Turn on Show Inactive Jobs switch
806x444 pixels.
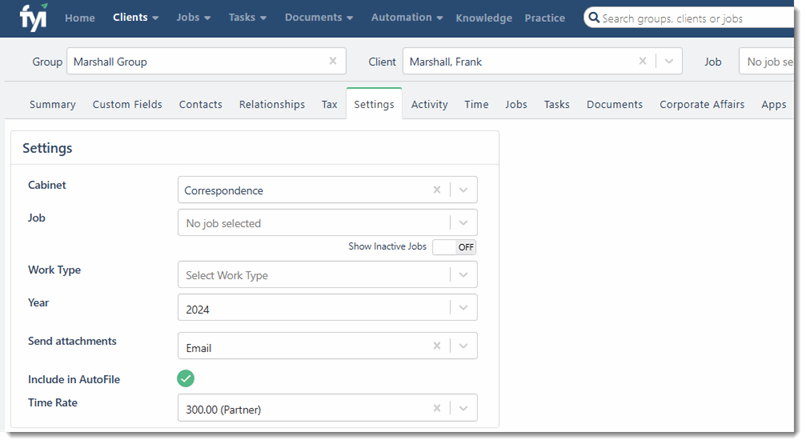click(x=454, y=247)
